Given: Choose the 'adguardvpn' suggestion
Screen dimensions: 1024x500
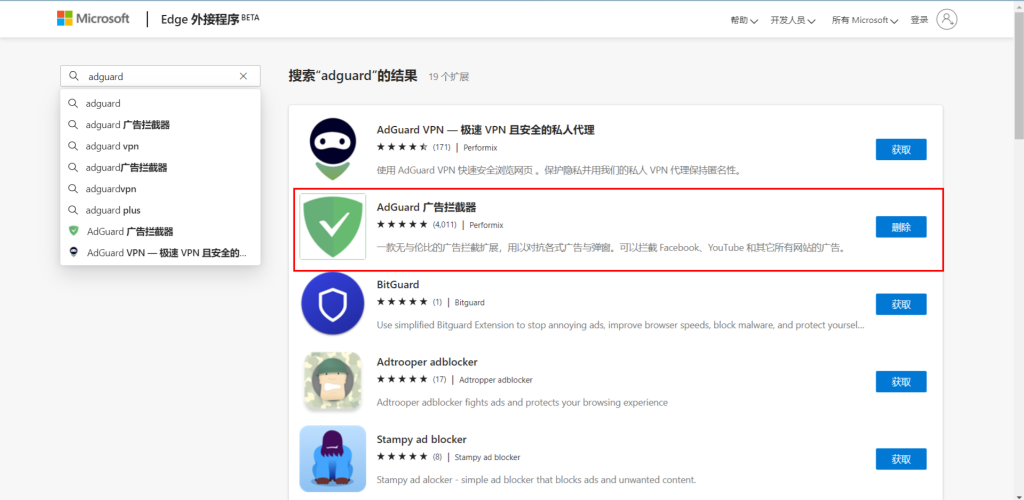Looking at the screenshot, I should coord(160,189).
